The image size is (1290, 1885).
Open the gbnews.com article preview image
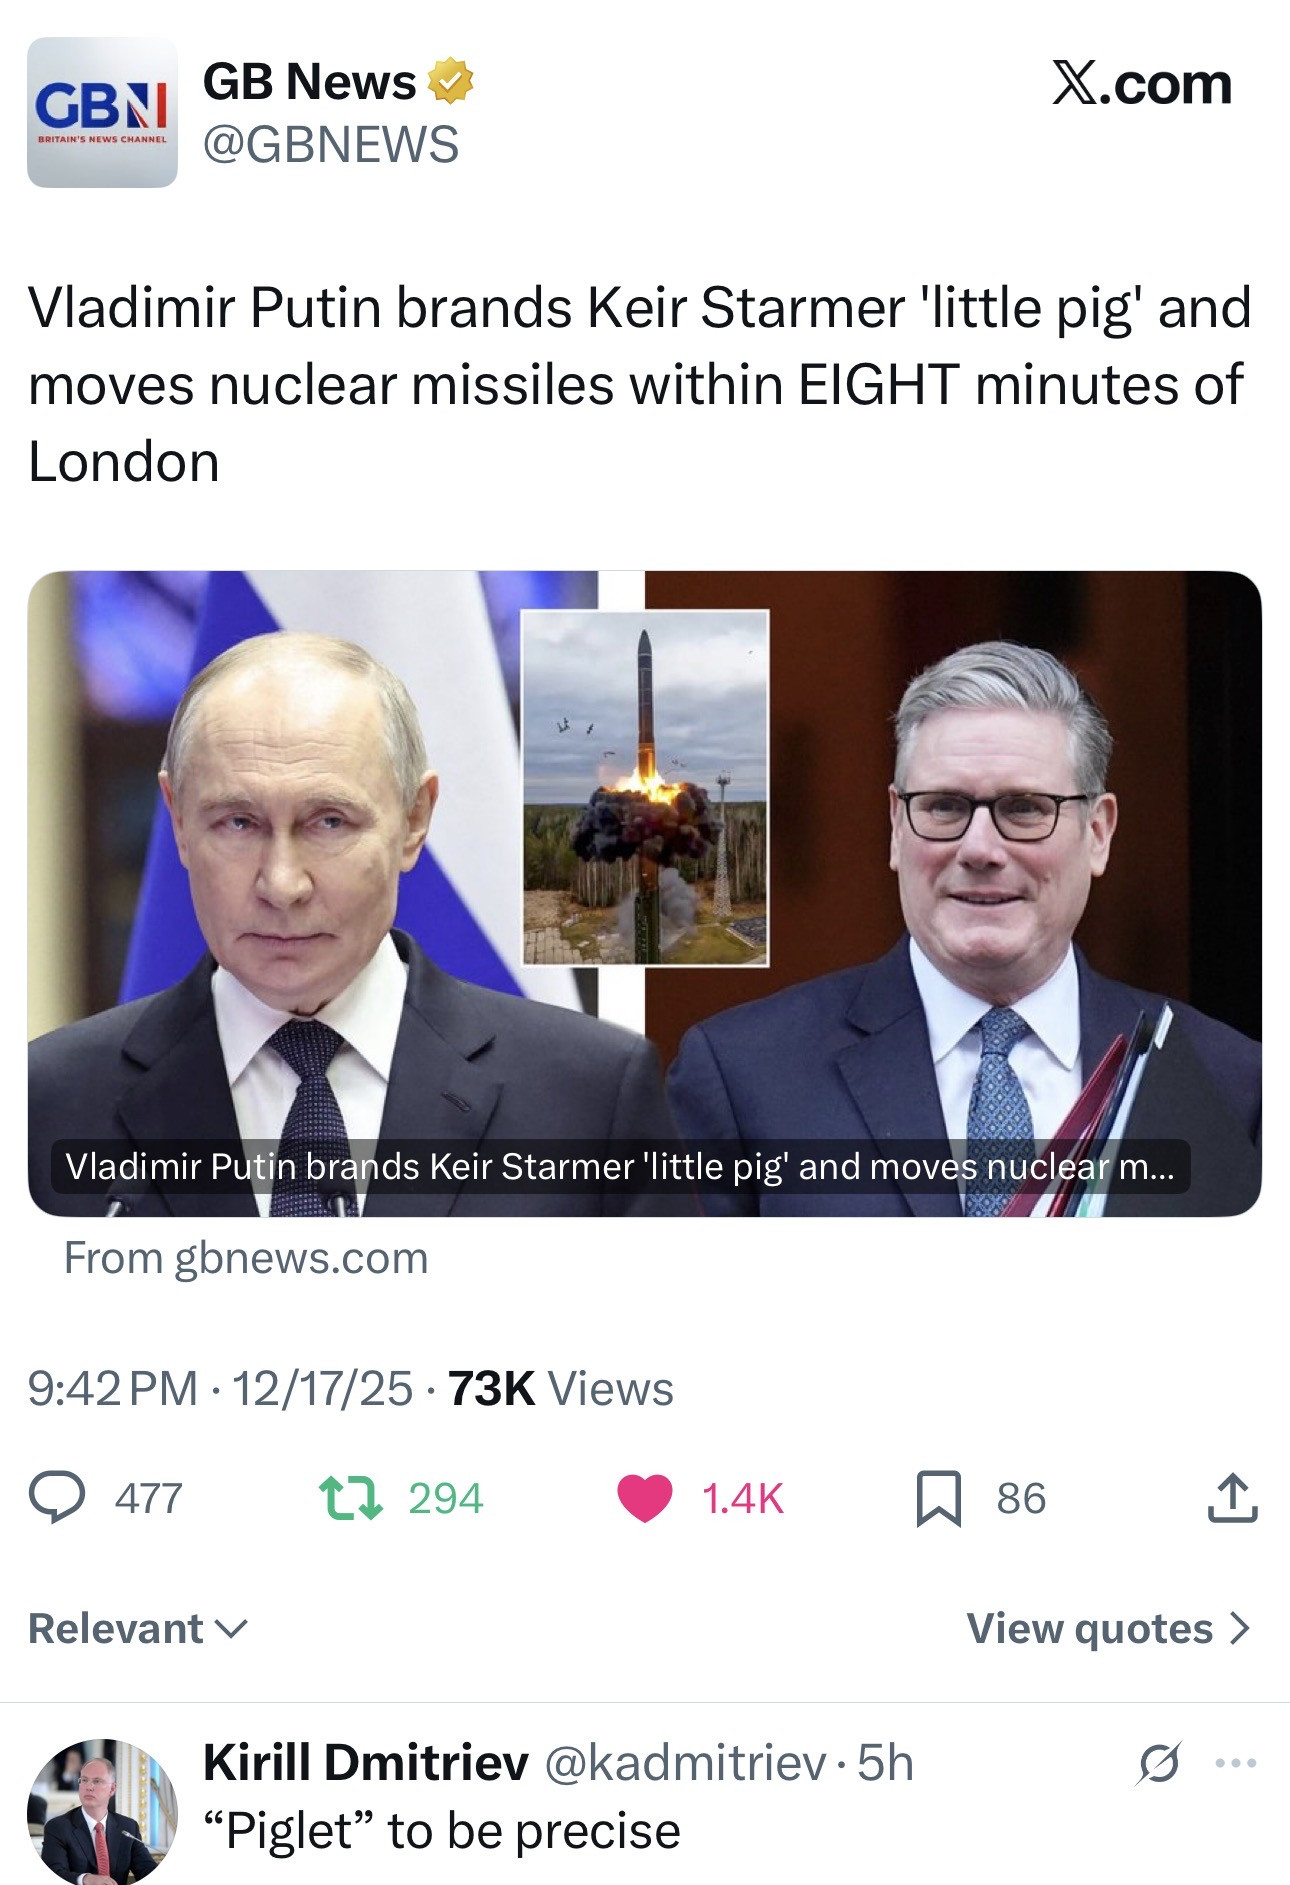(645, 893)
